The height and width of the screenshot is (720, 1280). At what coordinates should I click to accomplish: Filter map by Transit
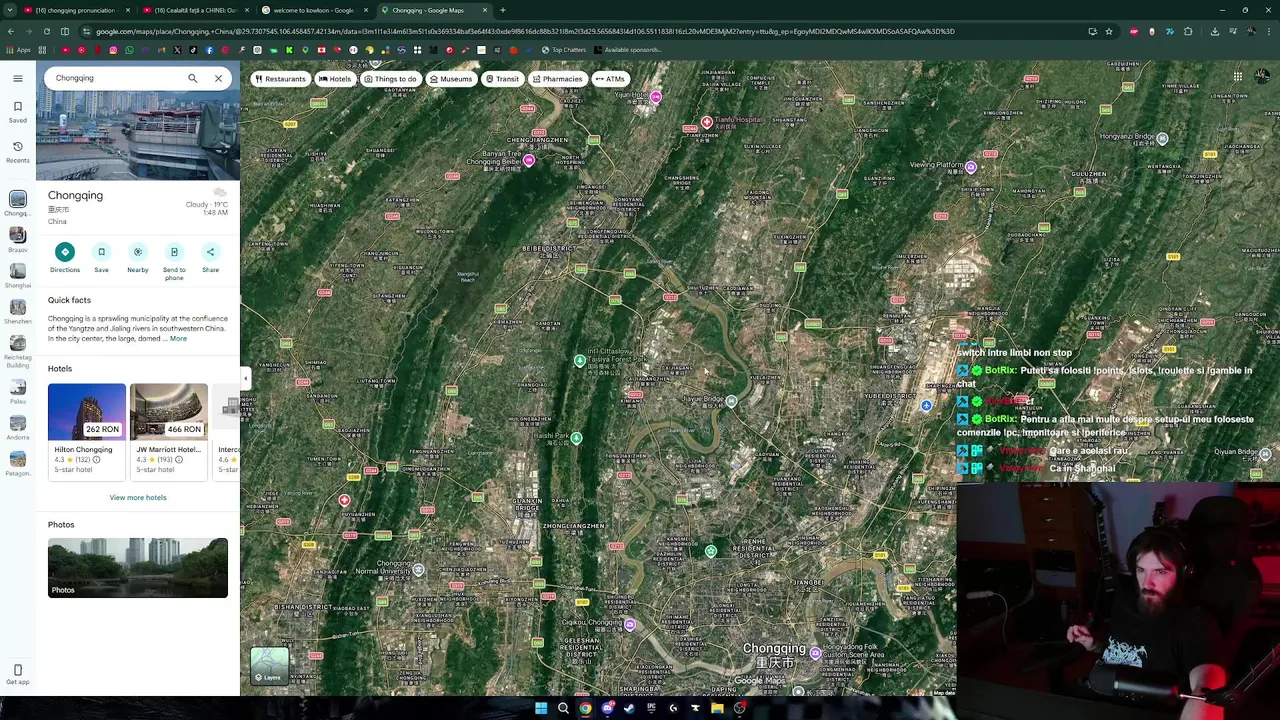pos(503,79)
